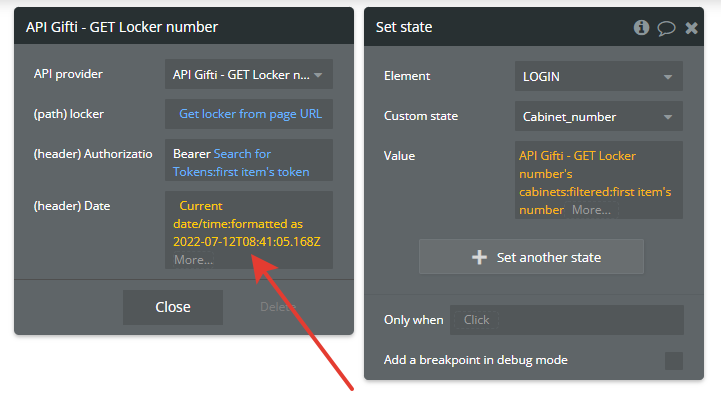721x398 pixels.
Task: Open the comment bubble icon in Set state
Action: [666, 28]
